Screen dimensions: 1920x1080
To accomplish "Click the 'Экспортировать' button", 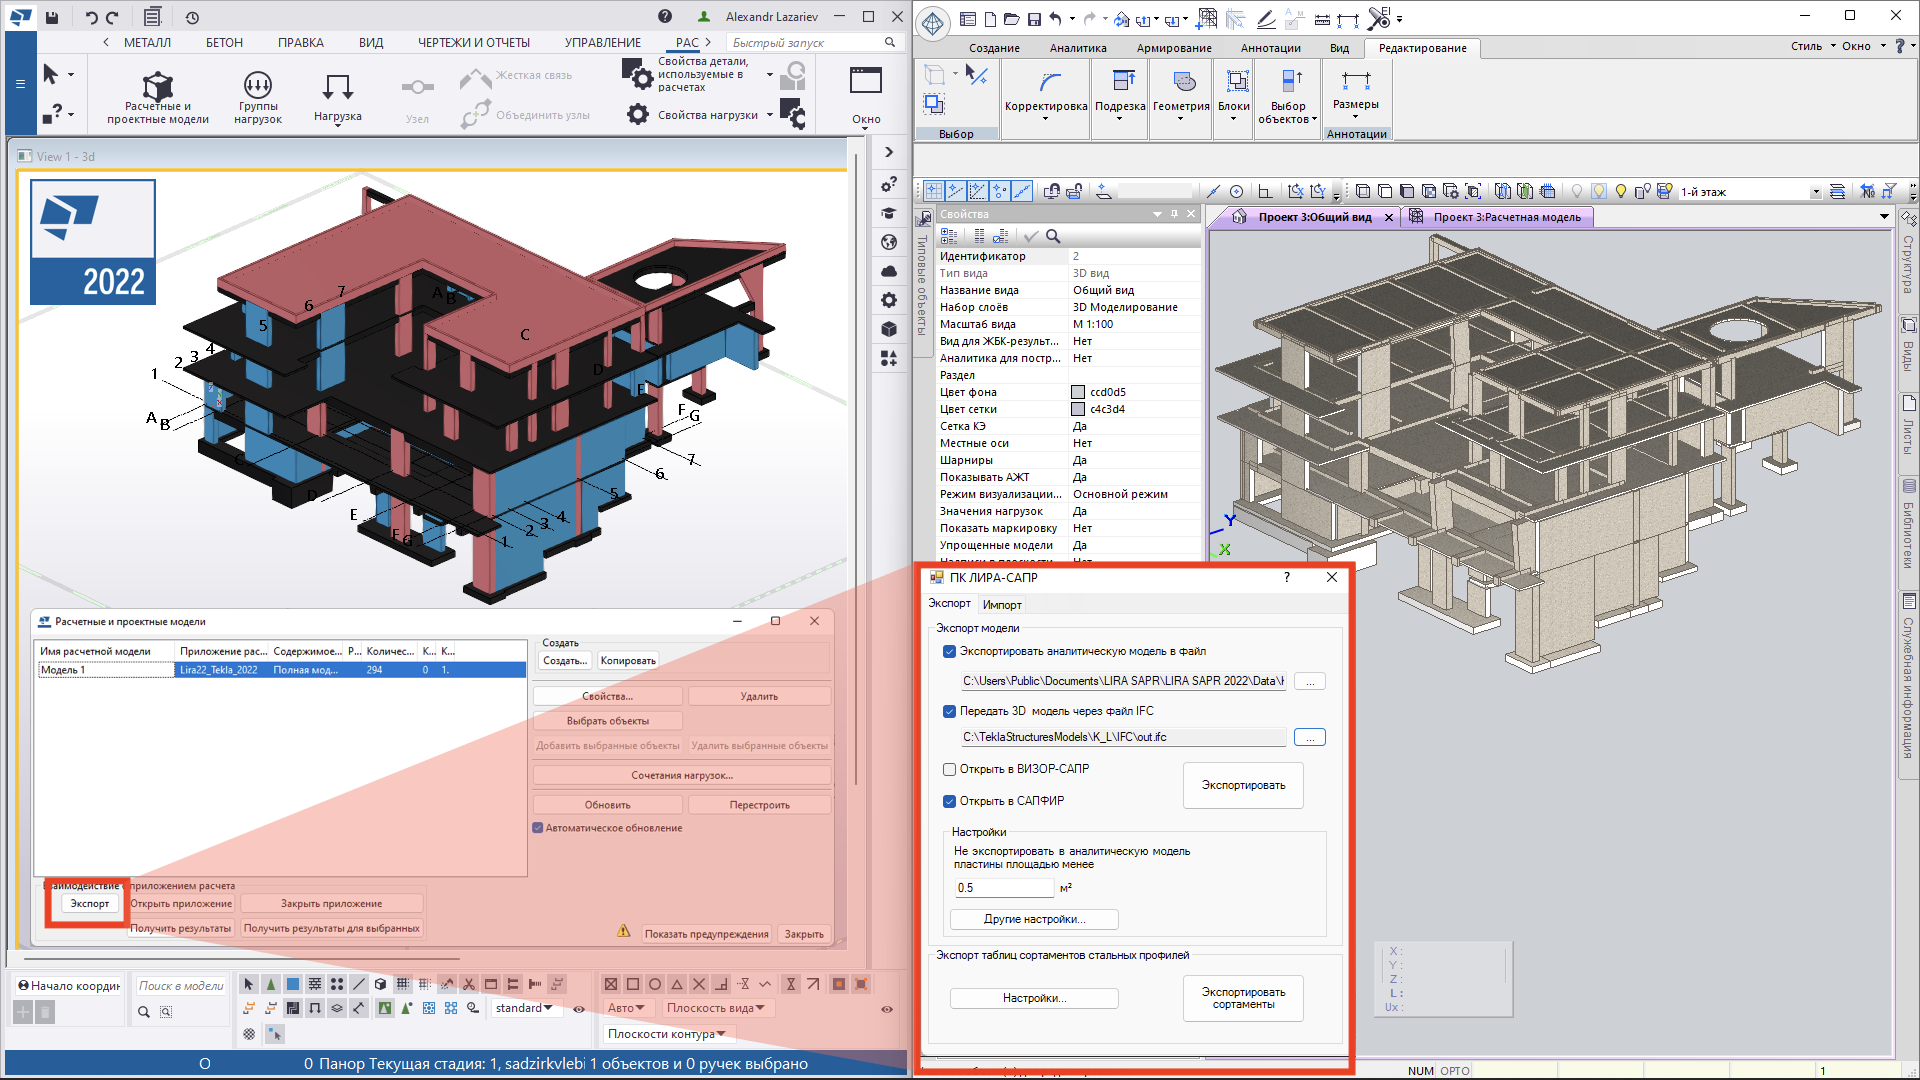I will [x=1243, y=785].
